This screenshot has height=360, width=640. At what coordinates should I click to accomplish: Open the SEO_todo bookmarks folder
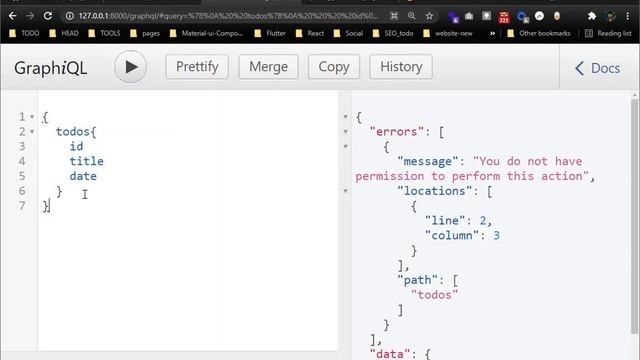393,33
